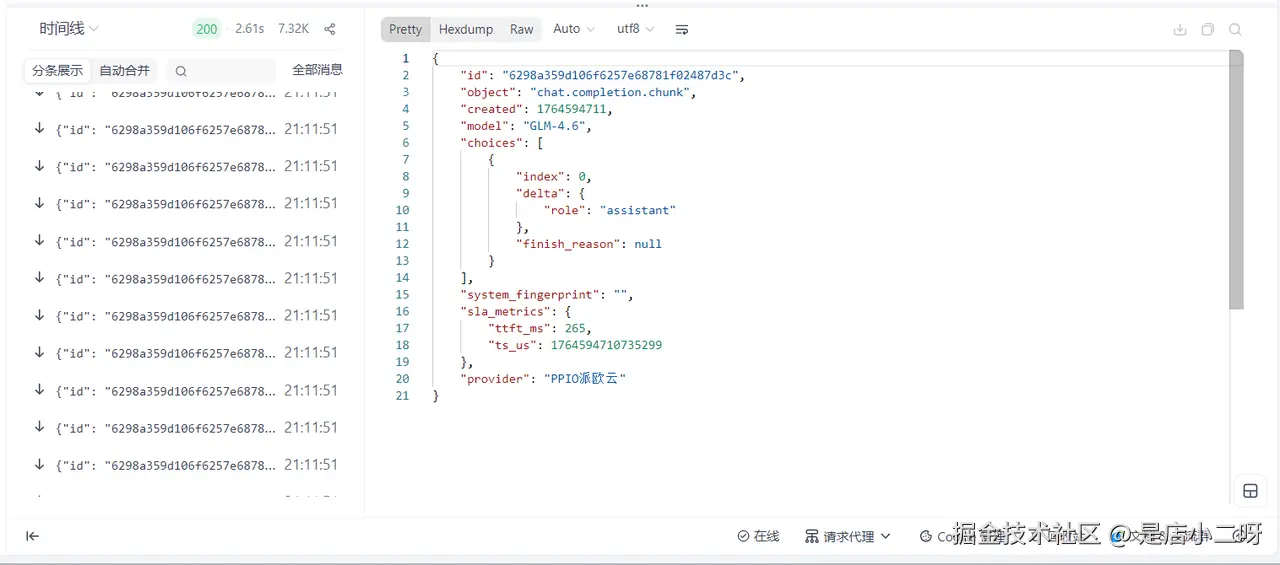This screenshot has height=565, width=1280.
Task: Click the 2.61s duration value
Action: [250, 29]
